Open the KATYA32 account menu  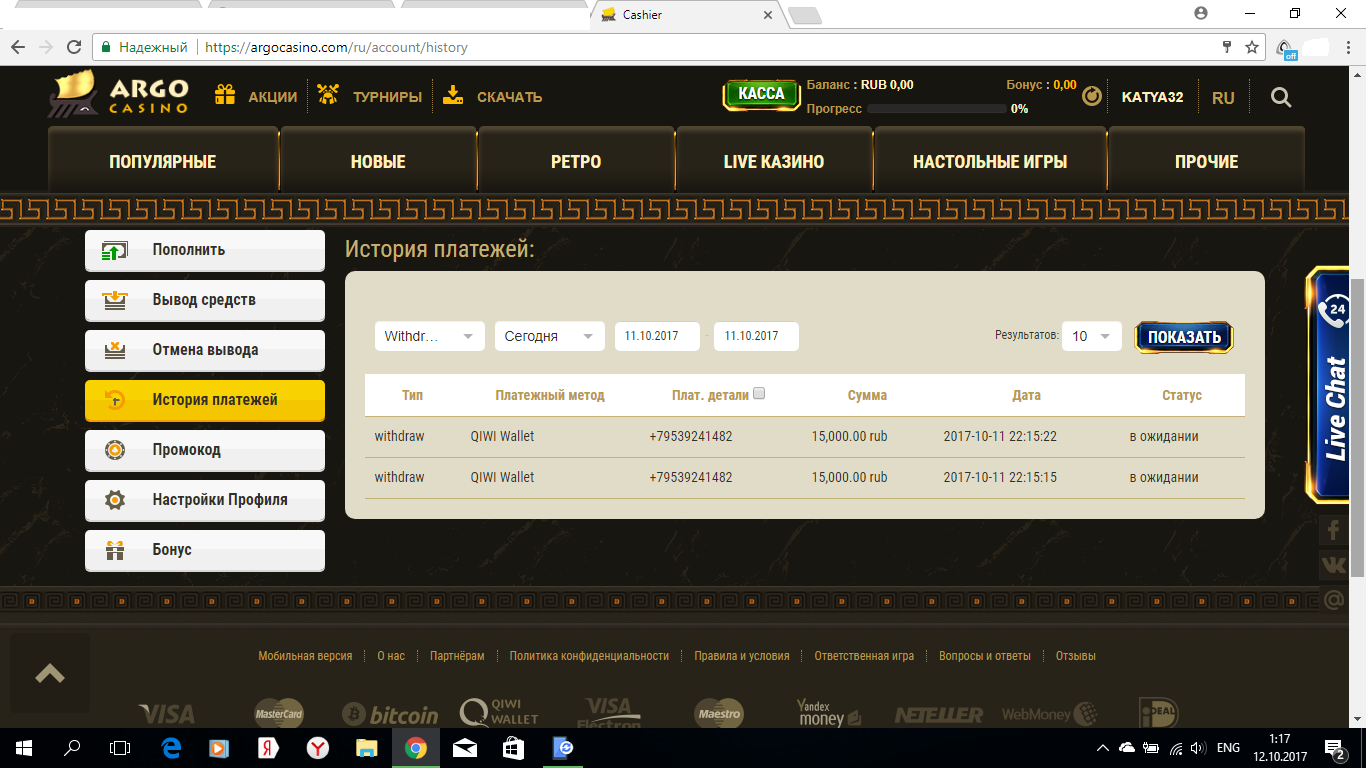click(x=1152, y=98)
